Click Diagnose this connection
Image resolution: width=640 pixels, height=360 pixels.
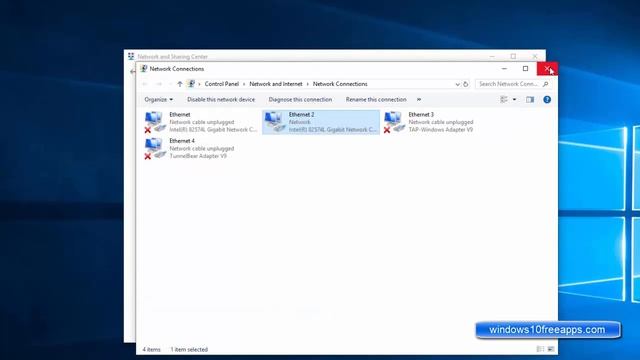point(300,100)
